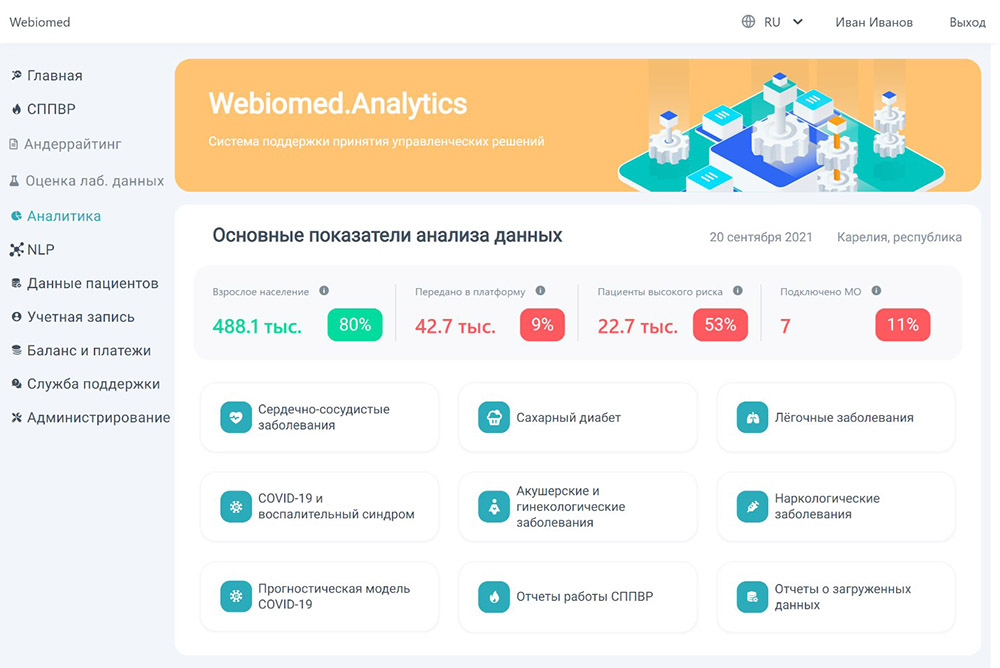Click the 22.7 тыс. value
1000x668 pixels.
[638, 327]
